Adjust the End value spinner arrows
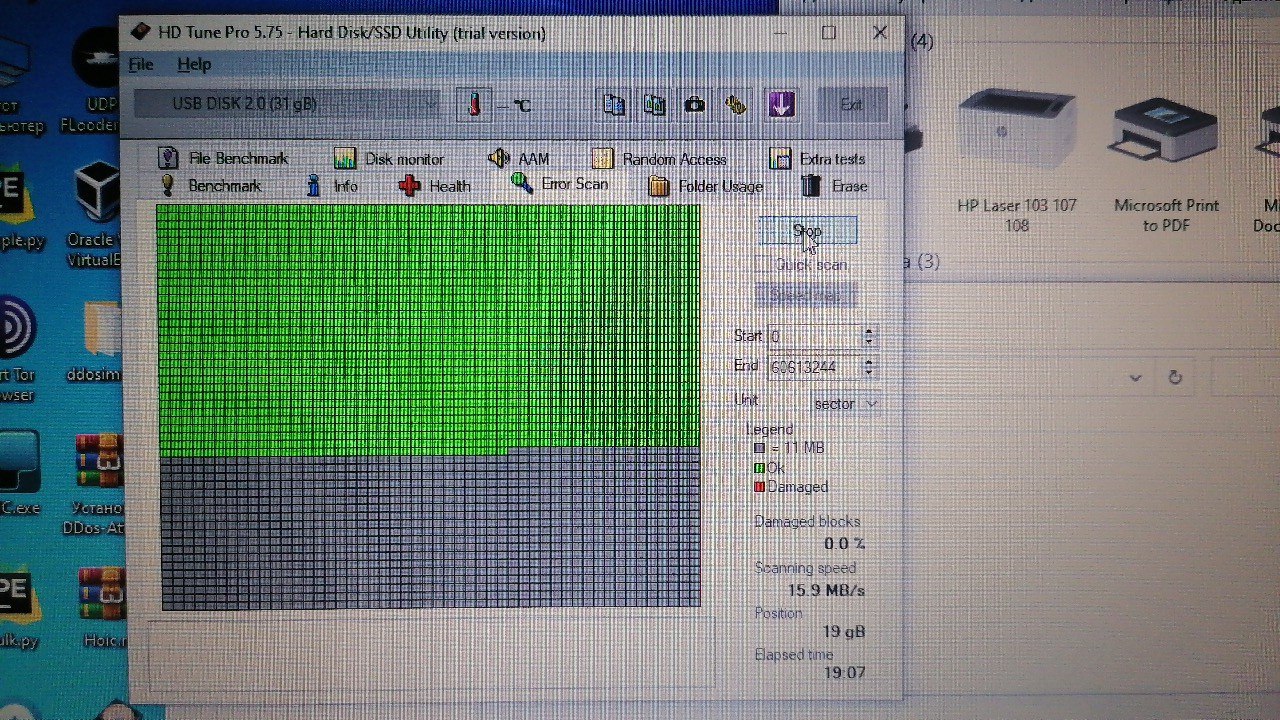The image size is (1280, 720). click(869, 367)
